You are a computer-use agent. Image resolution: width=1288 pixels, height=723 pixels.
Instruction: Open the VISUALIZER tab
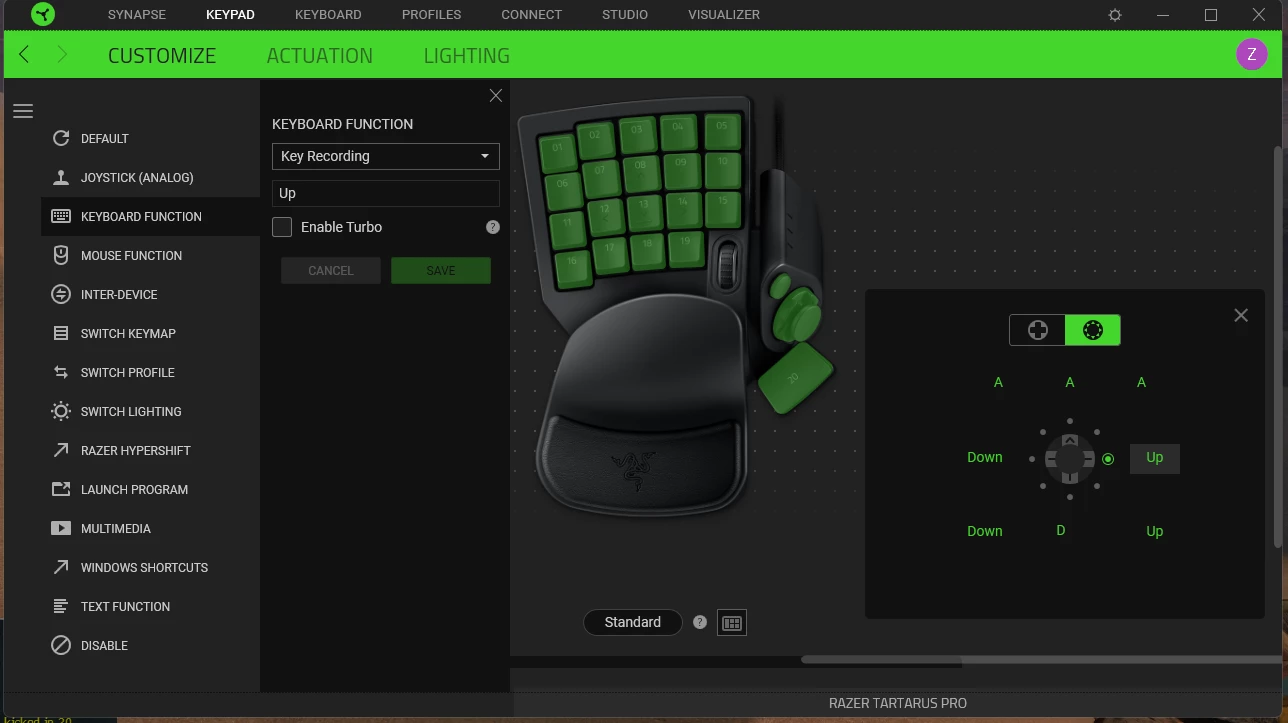724,15
